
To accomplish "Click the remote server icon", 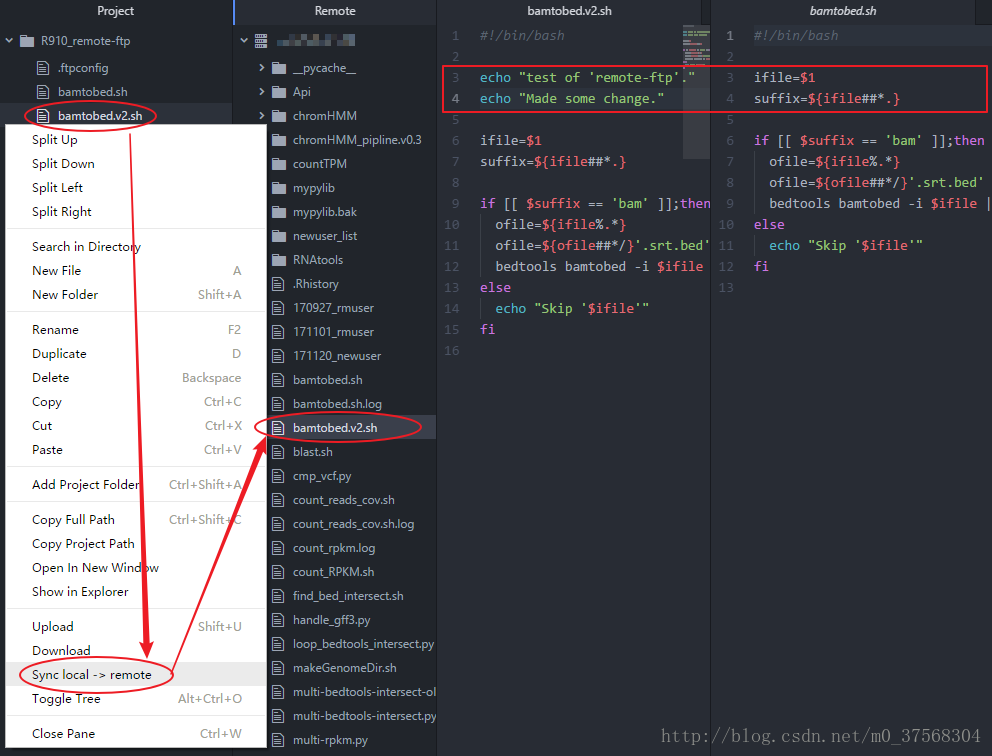I will tap(261, 41).
